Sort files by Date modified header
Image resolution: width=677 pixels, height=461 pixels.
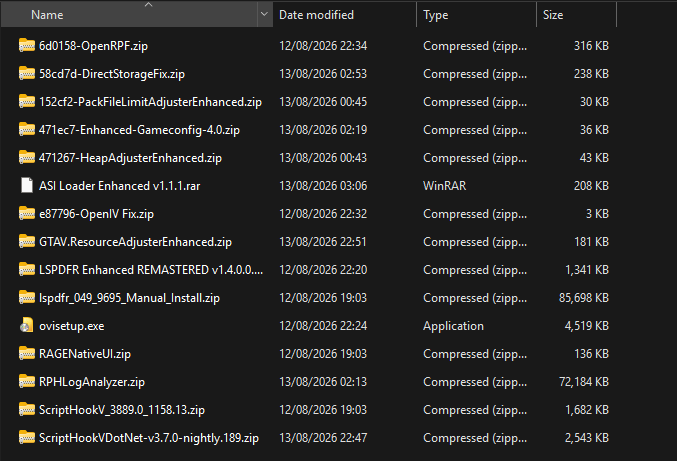point(316,15)
